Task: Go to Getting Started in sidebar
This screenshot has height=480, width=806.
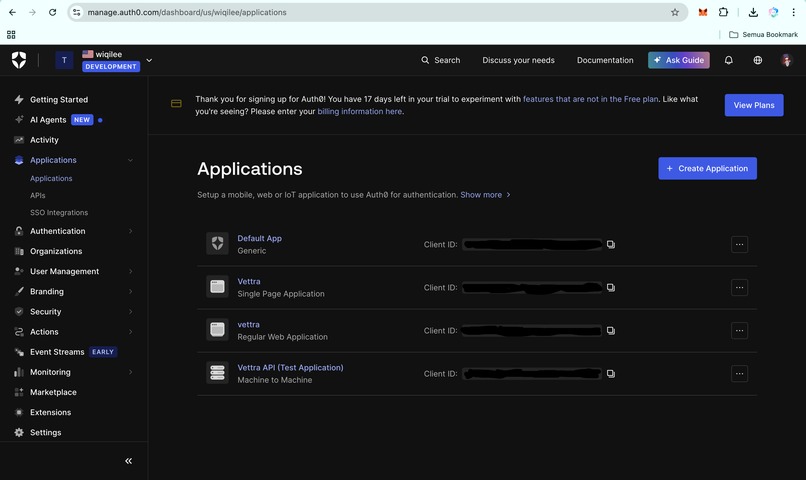Action: click(x=59, y=100)
